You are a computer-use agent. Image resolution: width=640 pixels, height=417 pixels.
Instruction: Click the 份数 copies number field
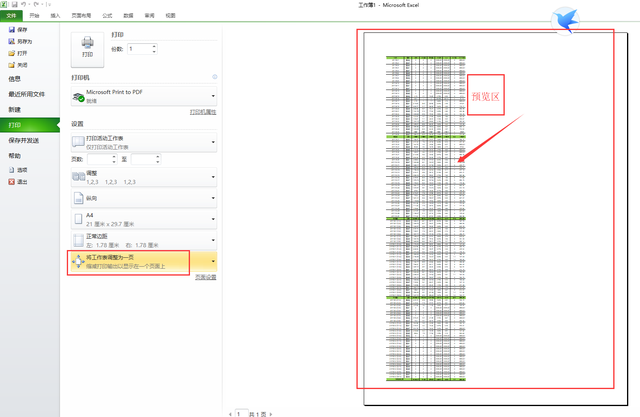point(139,49)
